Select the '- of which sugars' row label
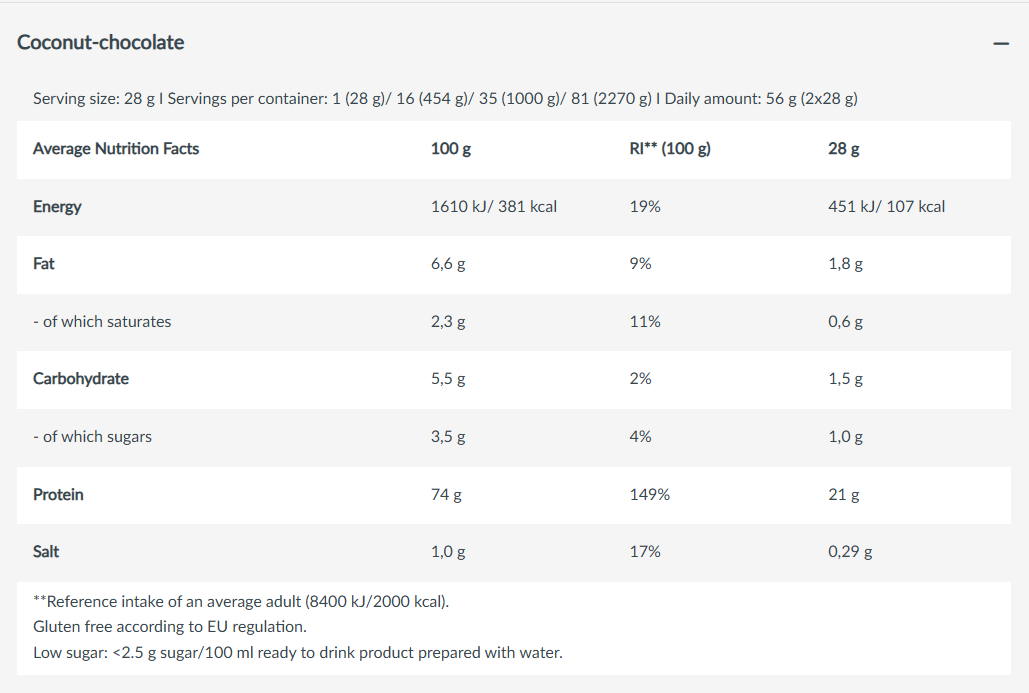The width and height of the screenshot is (1029, 693). pos(93,437)
